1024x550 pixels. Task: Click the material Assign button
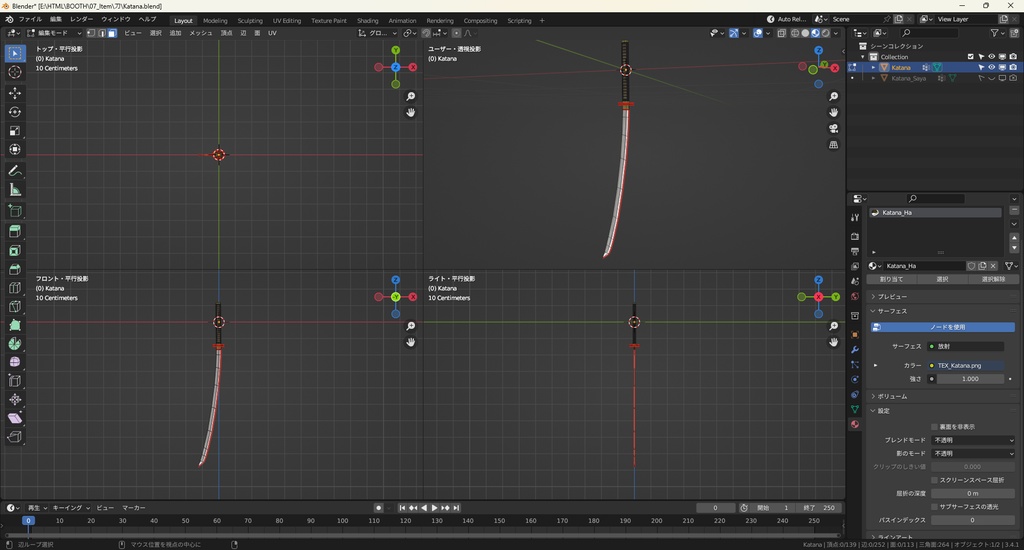tap(891, 280)
